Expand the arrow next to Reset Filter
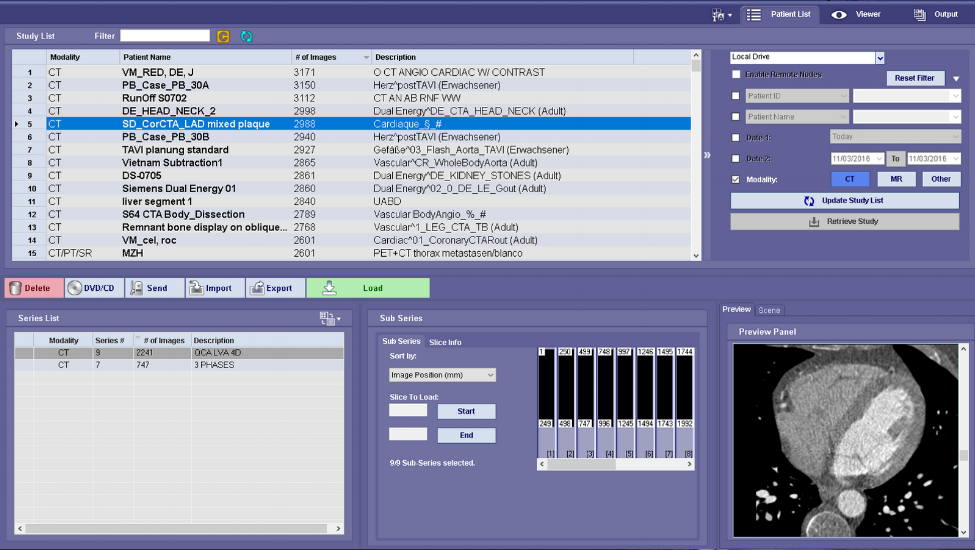 (x=955, y=78)
